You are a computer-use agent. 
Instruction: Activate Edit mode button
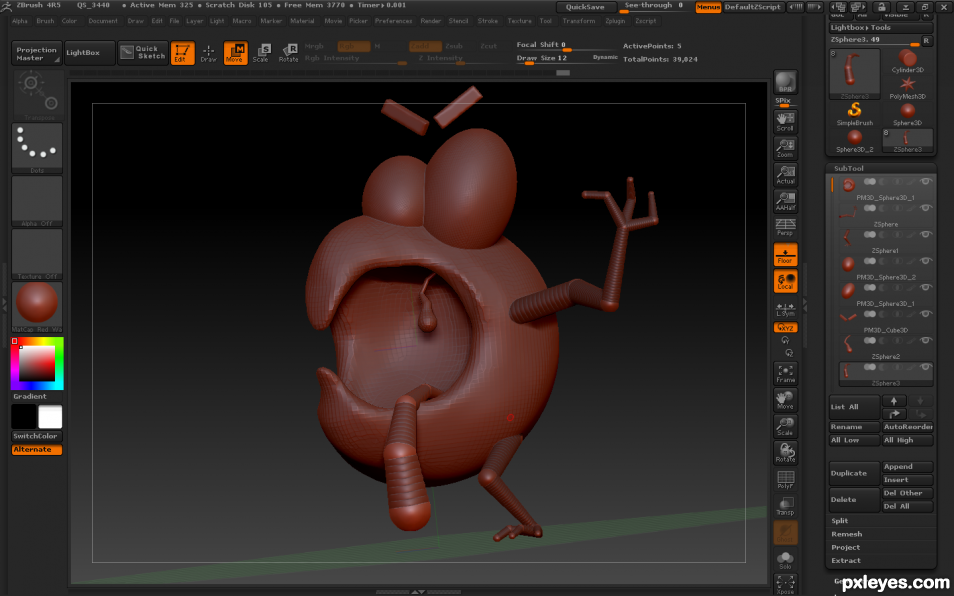pyautogui.click(x=182, y=53)
